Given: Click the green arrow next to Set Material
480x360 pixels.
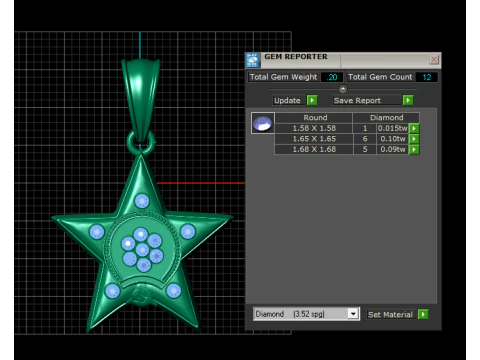Looking at the screenshot, I should (x=423, y=314).
